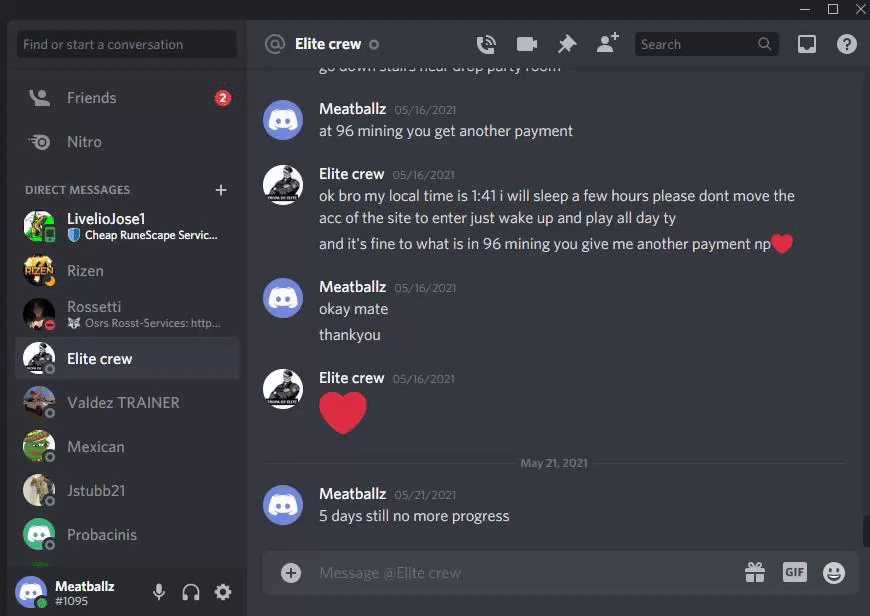Open the help icon
Viewport: 870px width, 616px height.
[847, 44]
